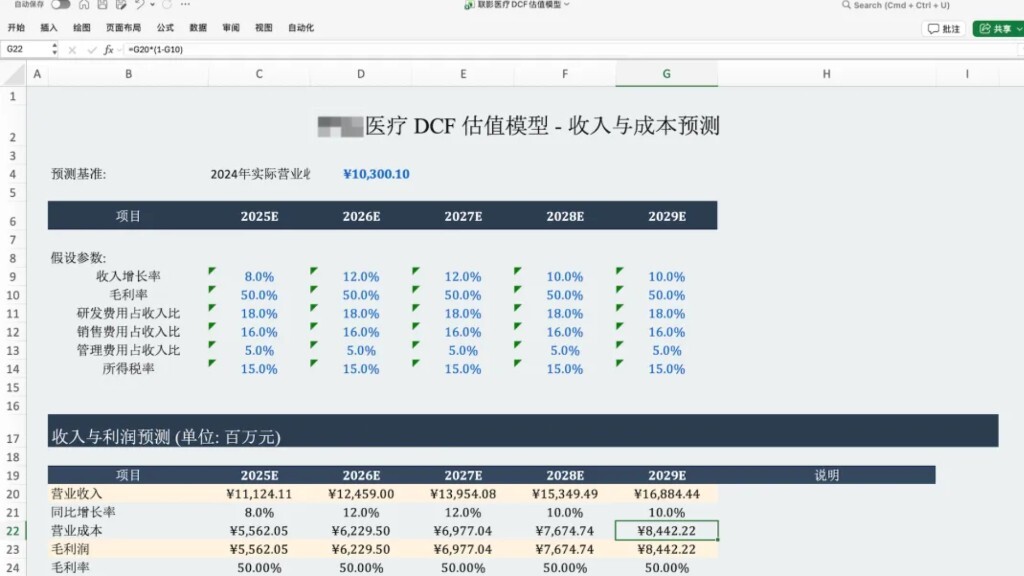Click the Search field in title bar

pyautogui.click(x=900, y=5)
